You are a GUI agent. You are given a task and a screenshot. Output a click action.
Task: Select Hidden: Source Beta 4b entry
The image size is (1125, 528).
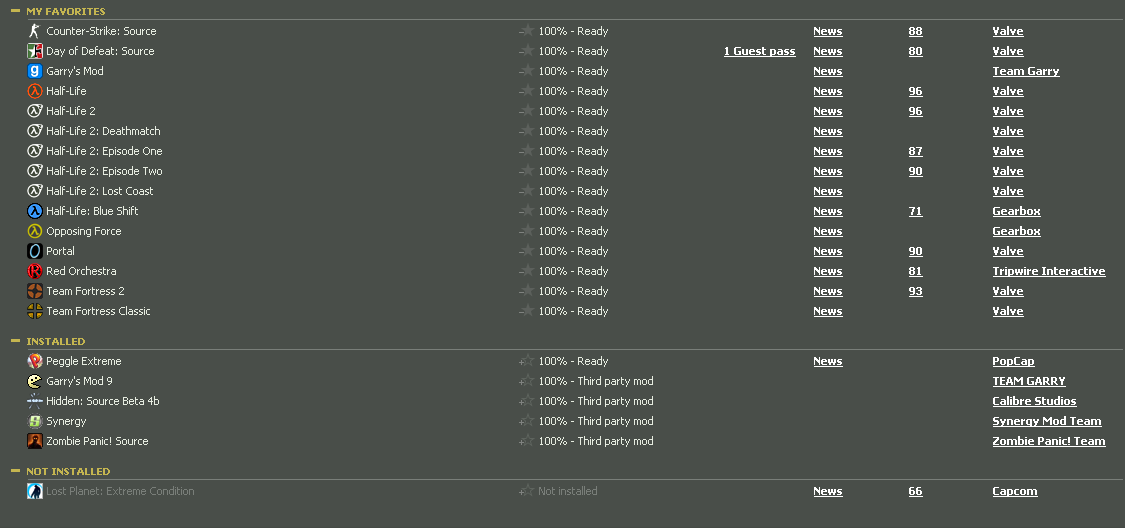[x=103, y=401]
